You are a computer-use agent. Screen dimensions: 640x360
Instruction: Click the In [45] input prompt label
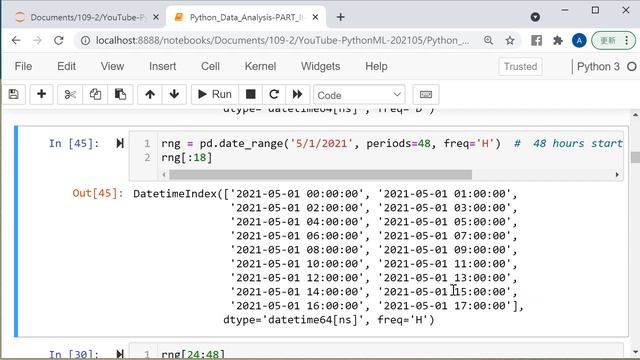click(74, 143)
